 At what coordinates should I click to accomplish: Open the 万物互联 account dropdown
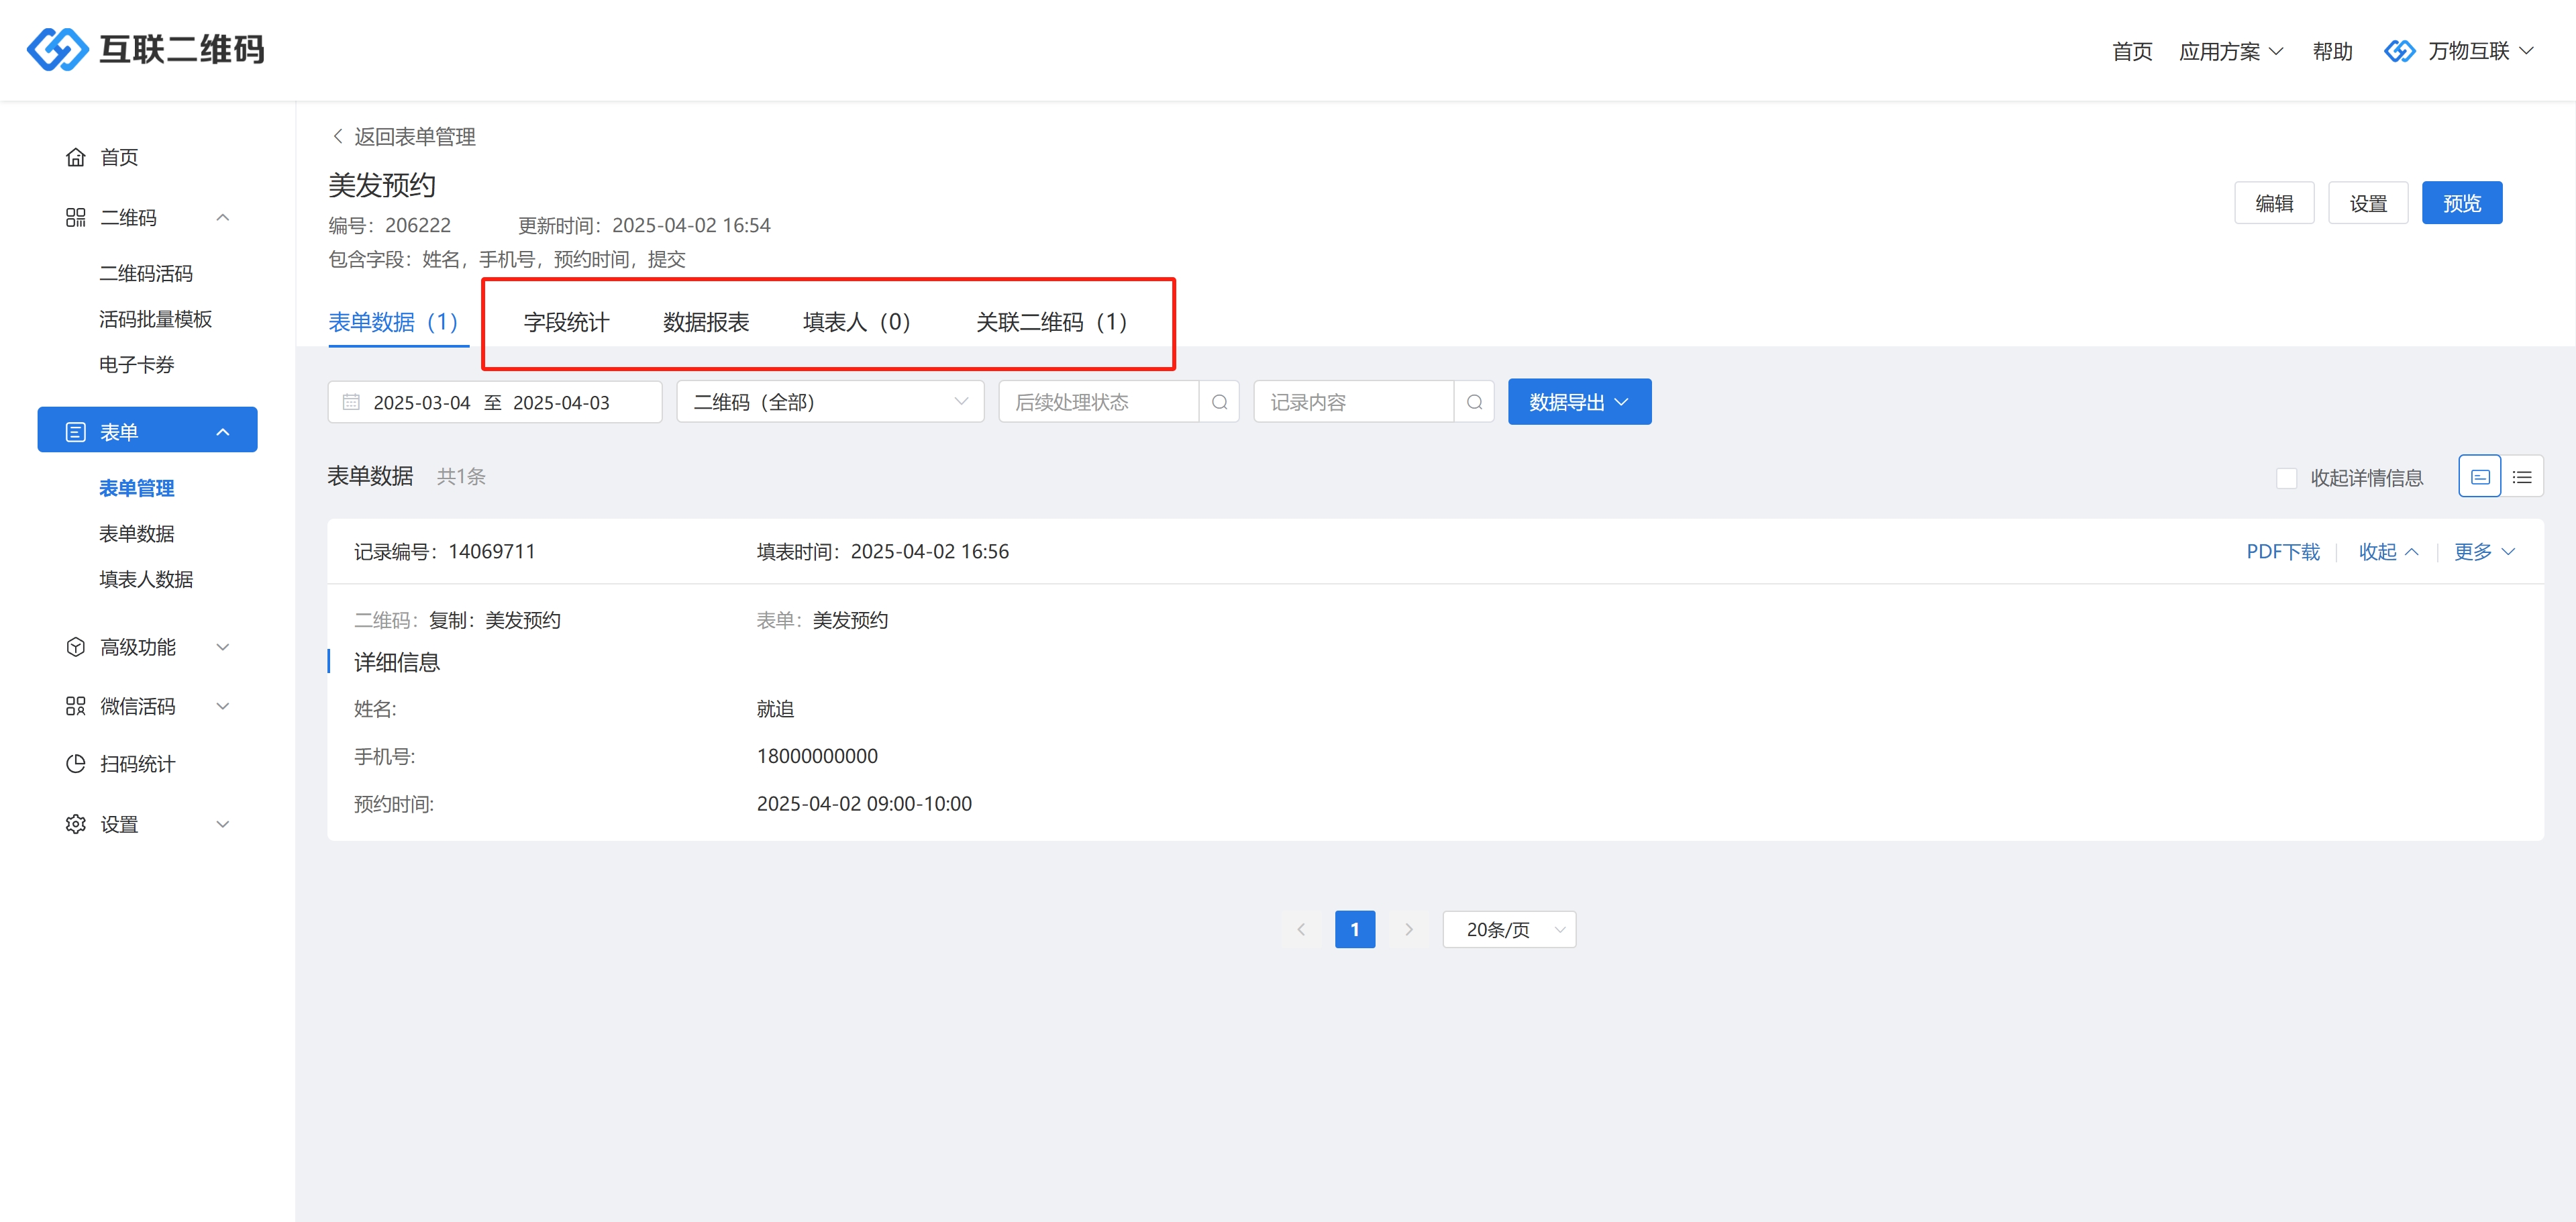(2480, 51)
